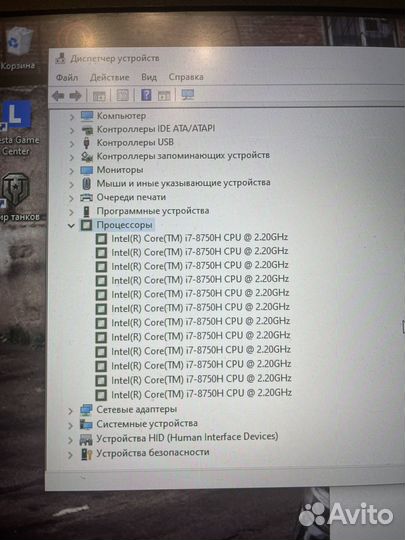Click the Help question-mark toolbar icon
This screenshot has width=405, height=540.
[146, 95]
